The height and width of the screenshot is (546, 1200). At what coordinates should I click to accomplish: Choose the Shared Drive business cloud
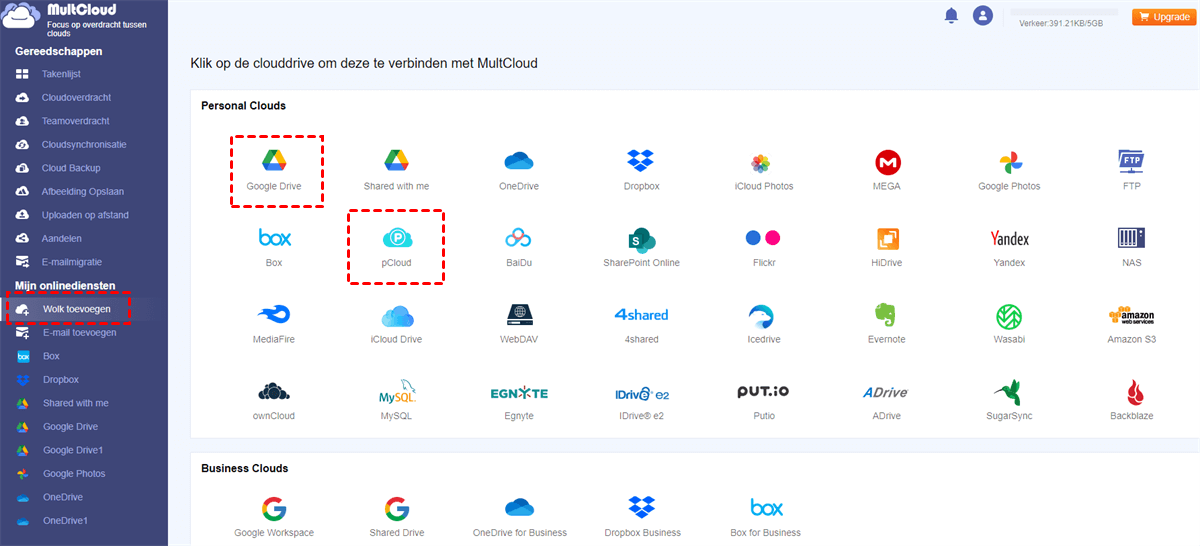pyautogui.click(x=397, y=508)
